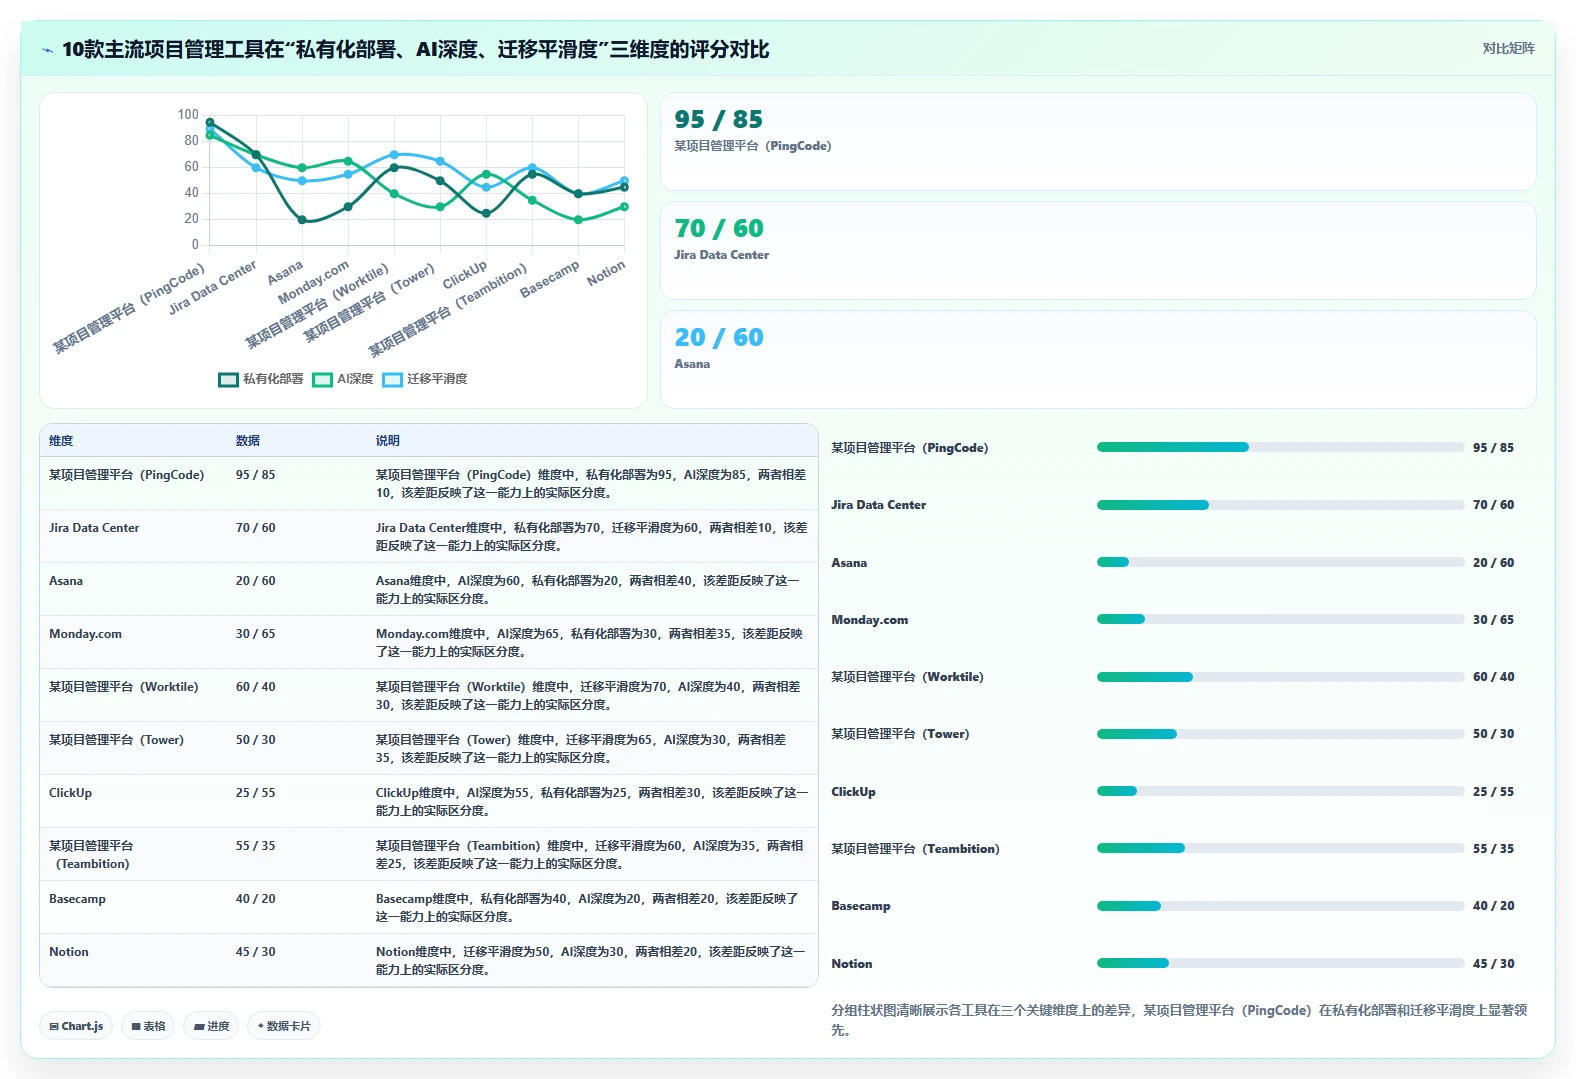Viewport: 1576px width, 1079px height.
Task: Click the Monday.com table row name
Action: click(85, 634)
